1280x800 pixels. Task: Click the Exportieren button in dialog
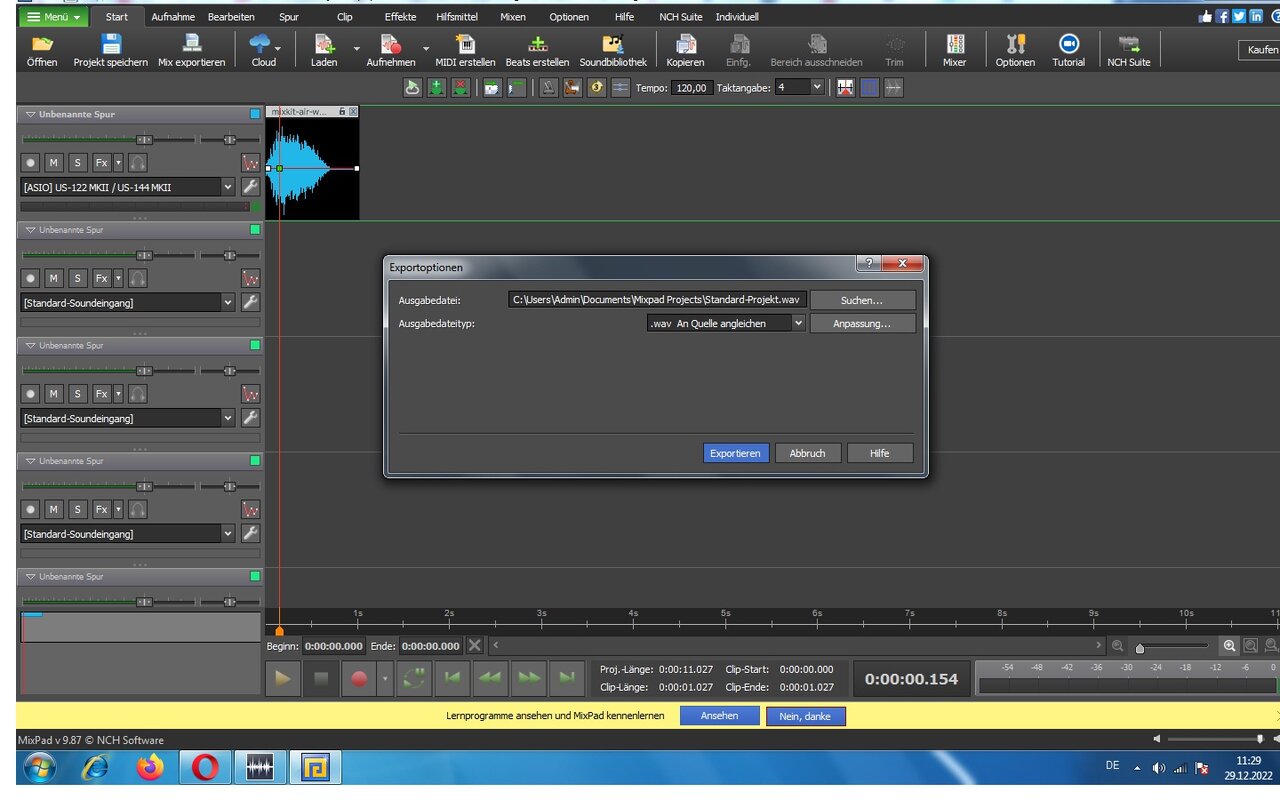click(735, 453)
